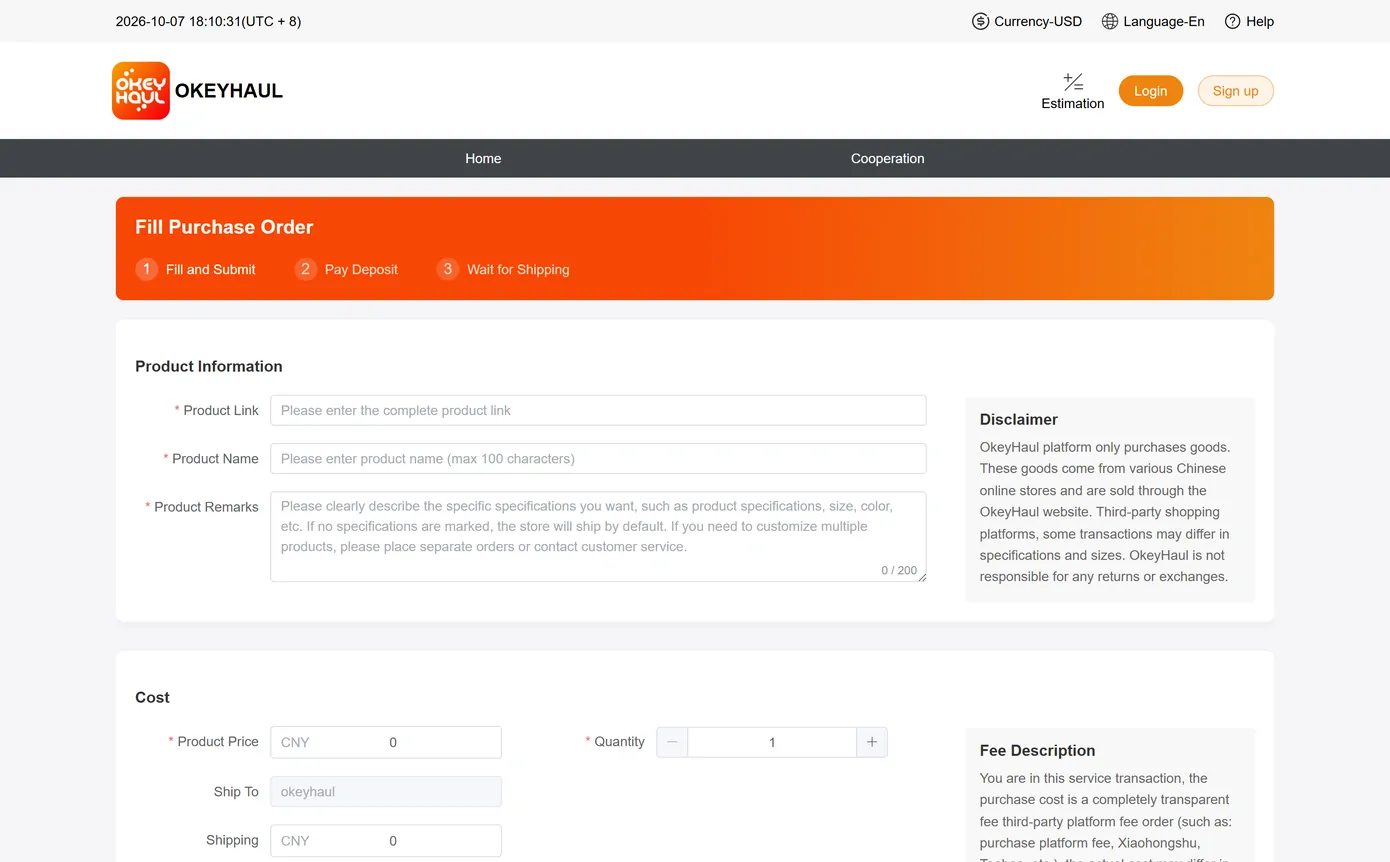Image resolution: width=1390 pixels, height=862 pixels.
Task: Click the OKEYHAUL brand name text
Action: [229, 91]
